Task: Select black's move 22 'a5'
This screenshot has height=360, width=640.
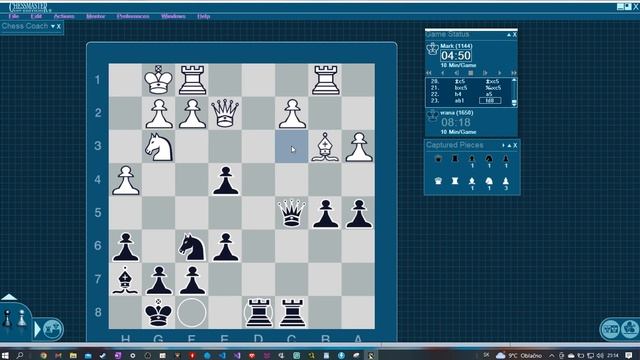Action: click(x=489, y=94)
